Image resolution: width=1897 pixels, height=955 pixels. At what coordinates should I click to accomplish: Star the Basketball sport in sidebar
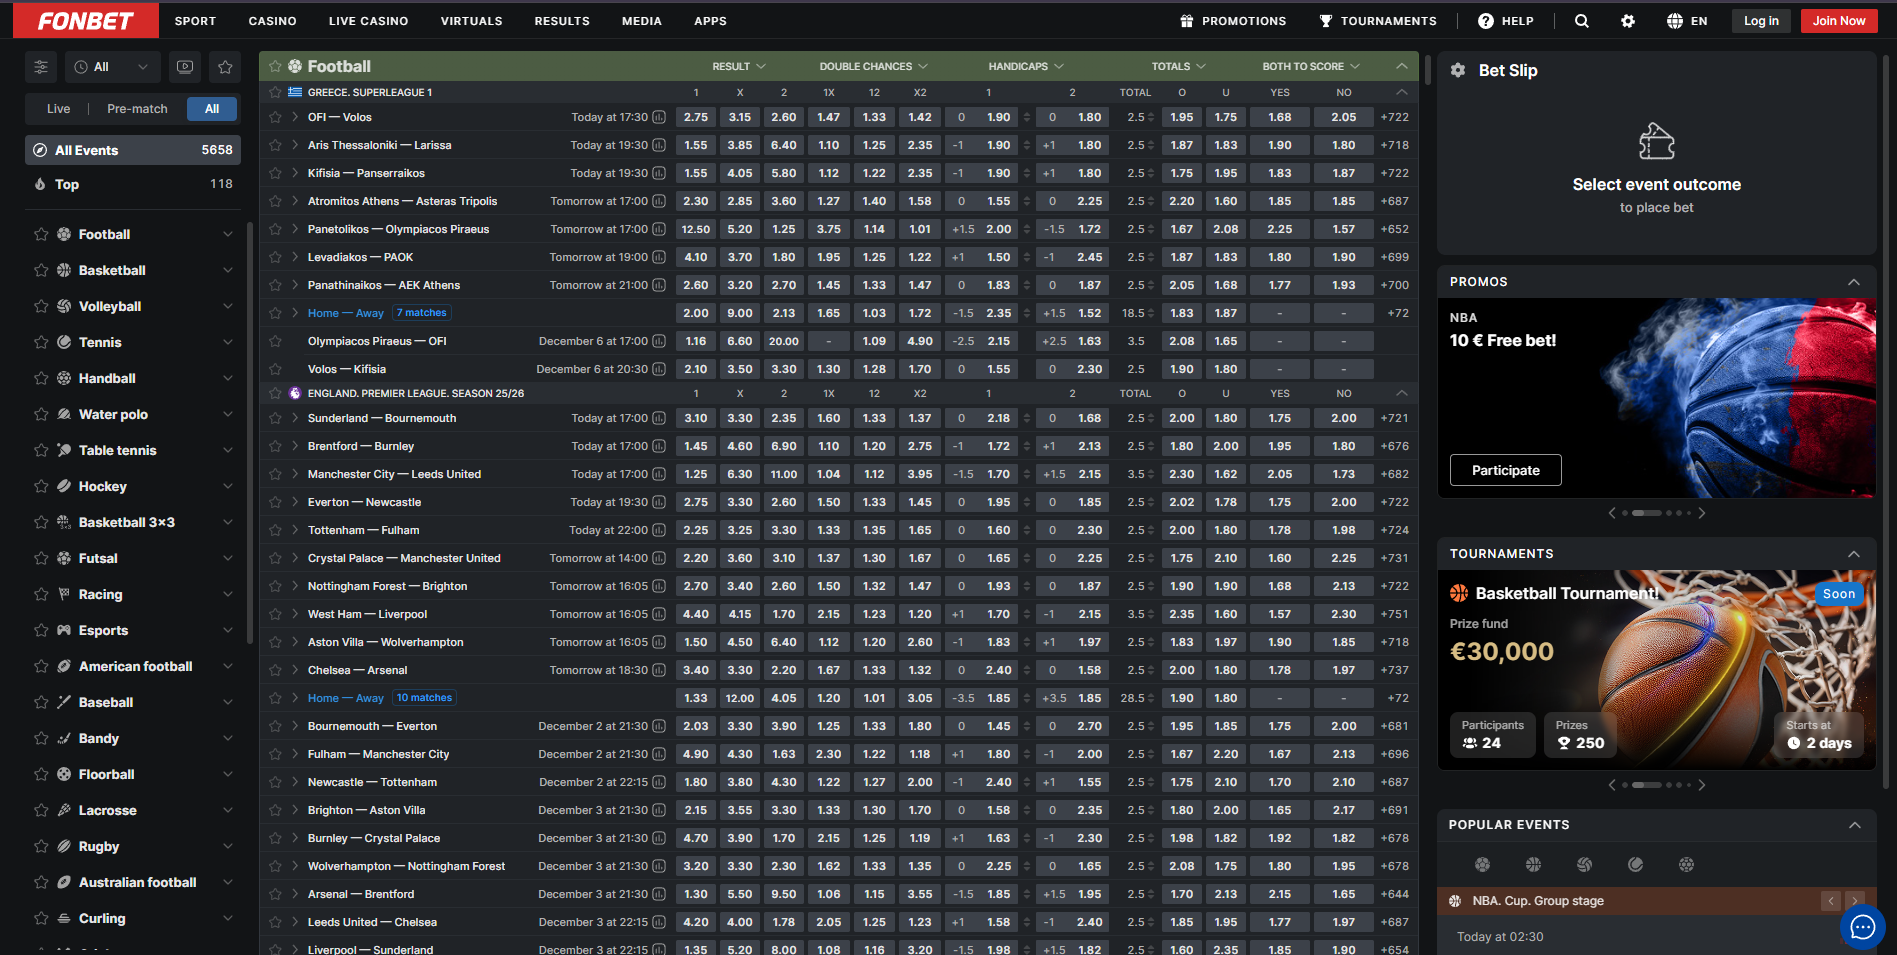(41, 270)
